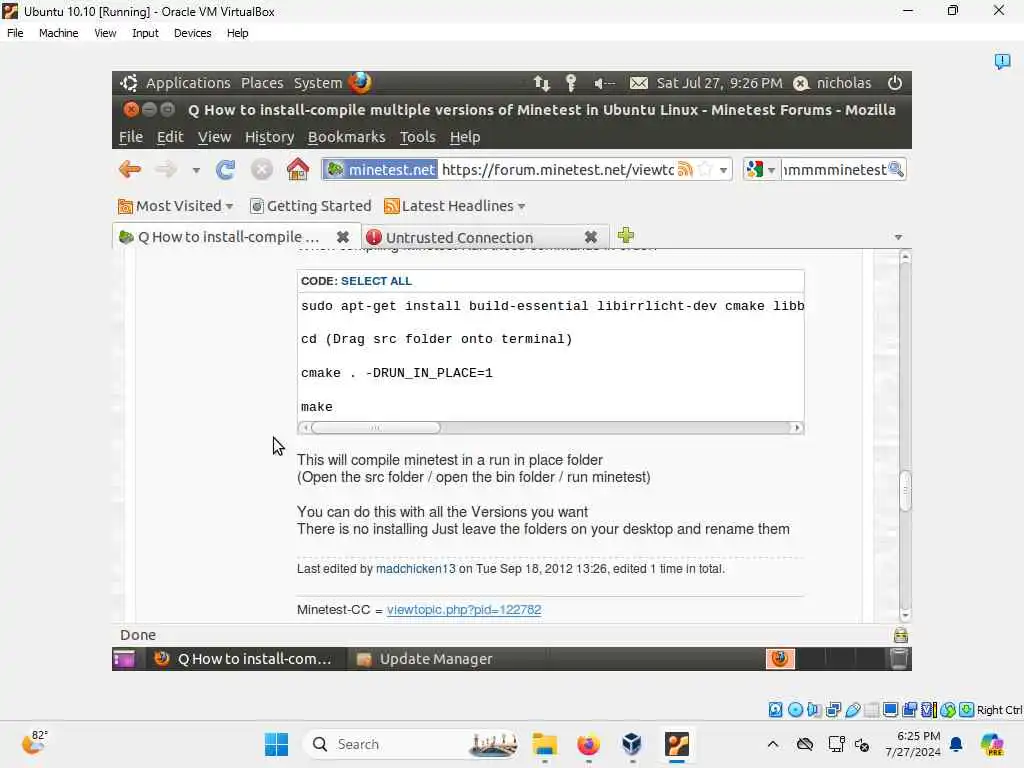Image resolution: width=1024 pixels, height=768 pixels.
Task: Show hidden Windows system tray icons
Action: pos(773,744)
